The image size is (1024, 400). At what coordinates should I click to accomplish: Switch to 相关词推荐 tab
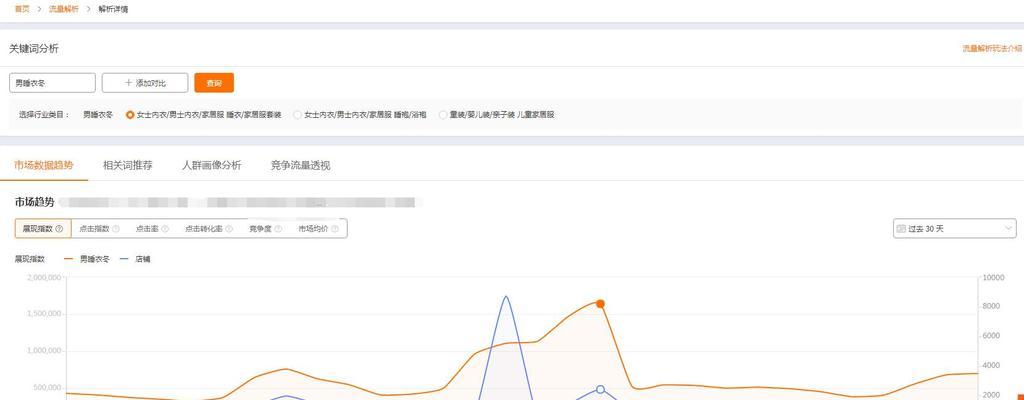tap(127, 165)
